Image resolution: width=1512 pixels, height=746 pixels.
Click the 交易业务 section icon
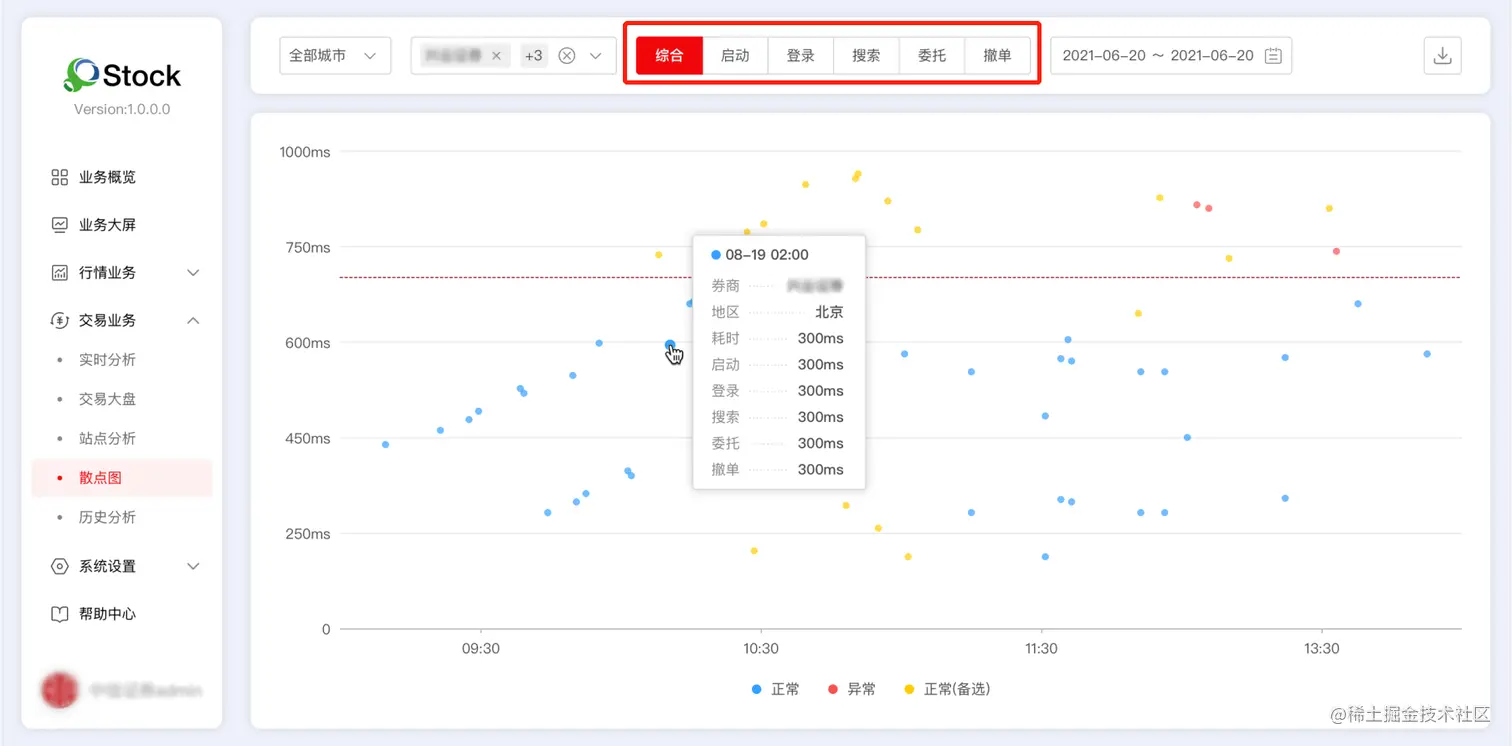pos(58,319)
